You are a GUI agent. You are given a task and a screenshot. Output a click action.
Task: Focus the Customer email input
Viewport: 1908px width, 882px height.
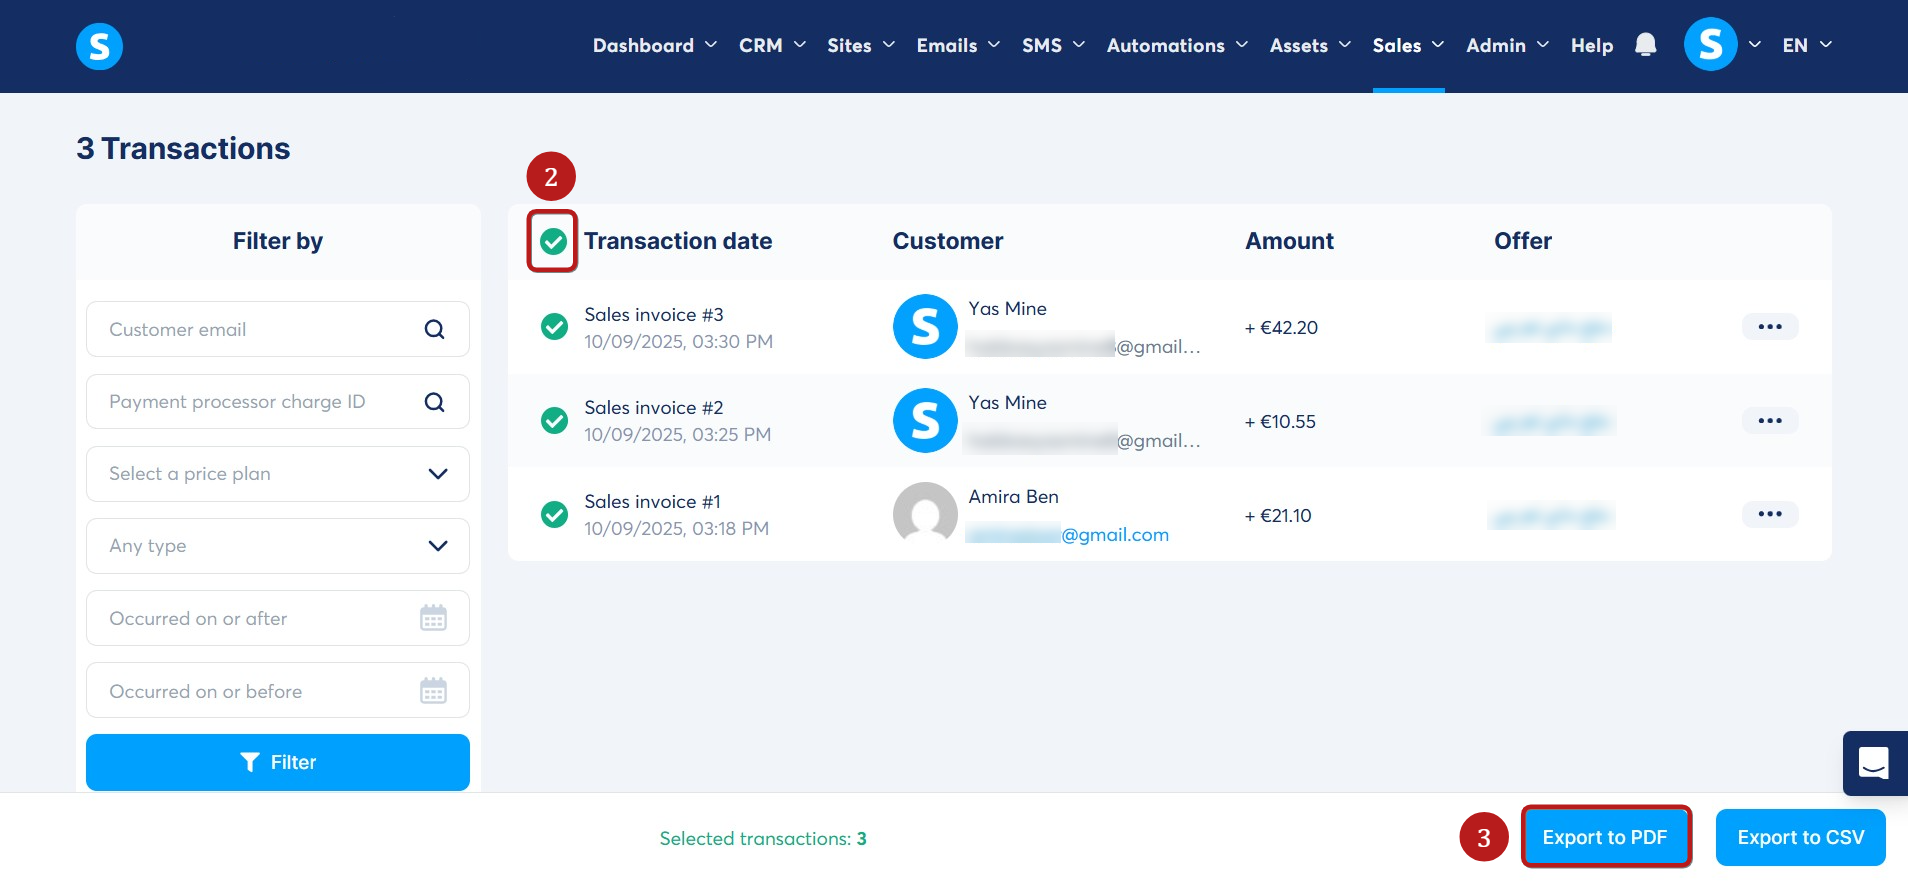278,329
